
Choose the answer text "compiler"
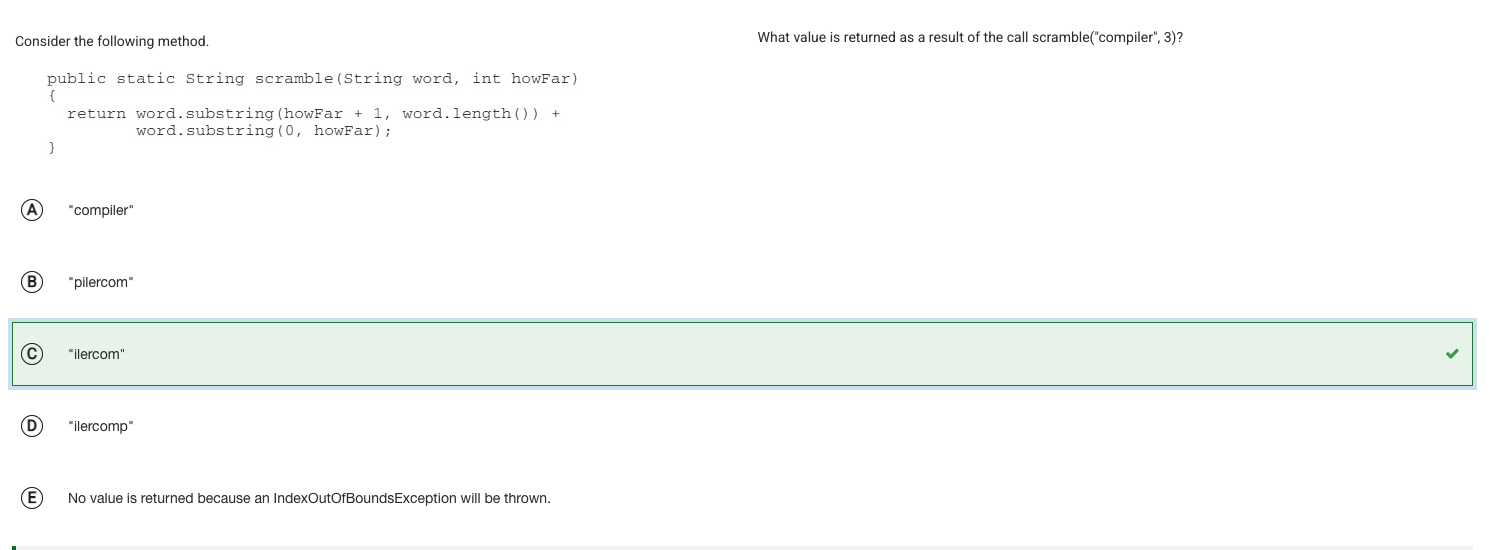pos(100,210)
